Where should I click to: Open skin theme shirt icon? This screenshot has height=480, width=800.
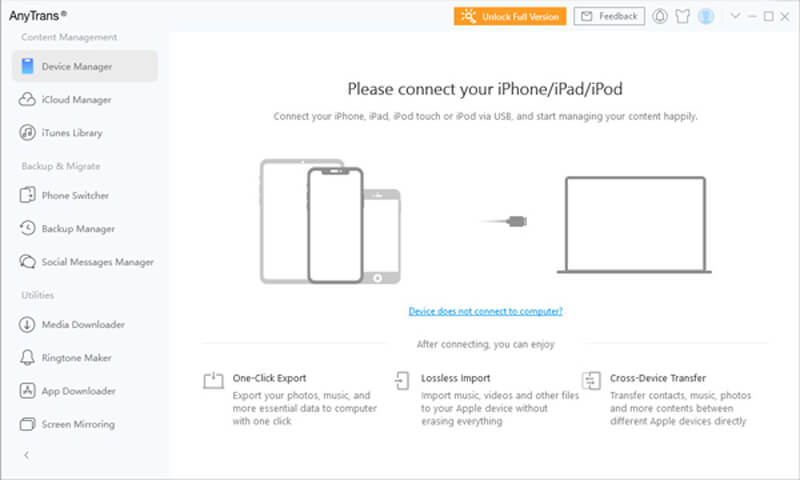tap(683, 16)
